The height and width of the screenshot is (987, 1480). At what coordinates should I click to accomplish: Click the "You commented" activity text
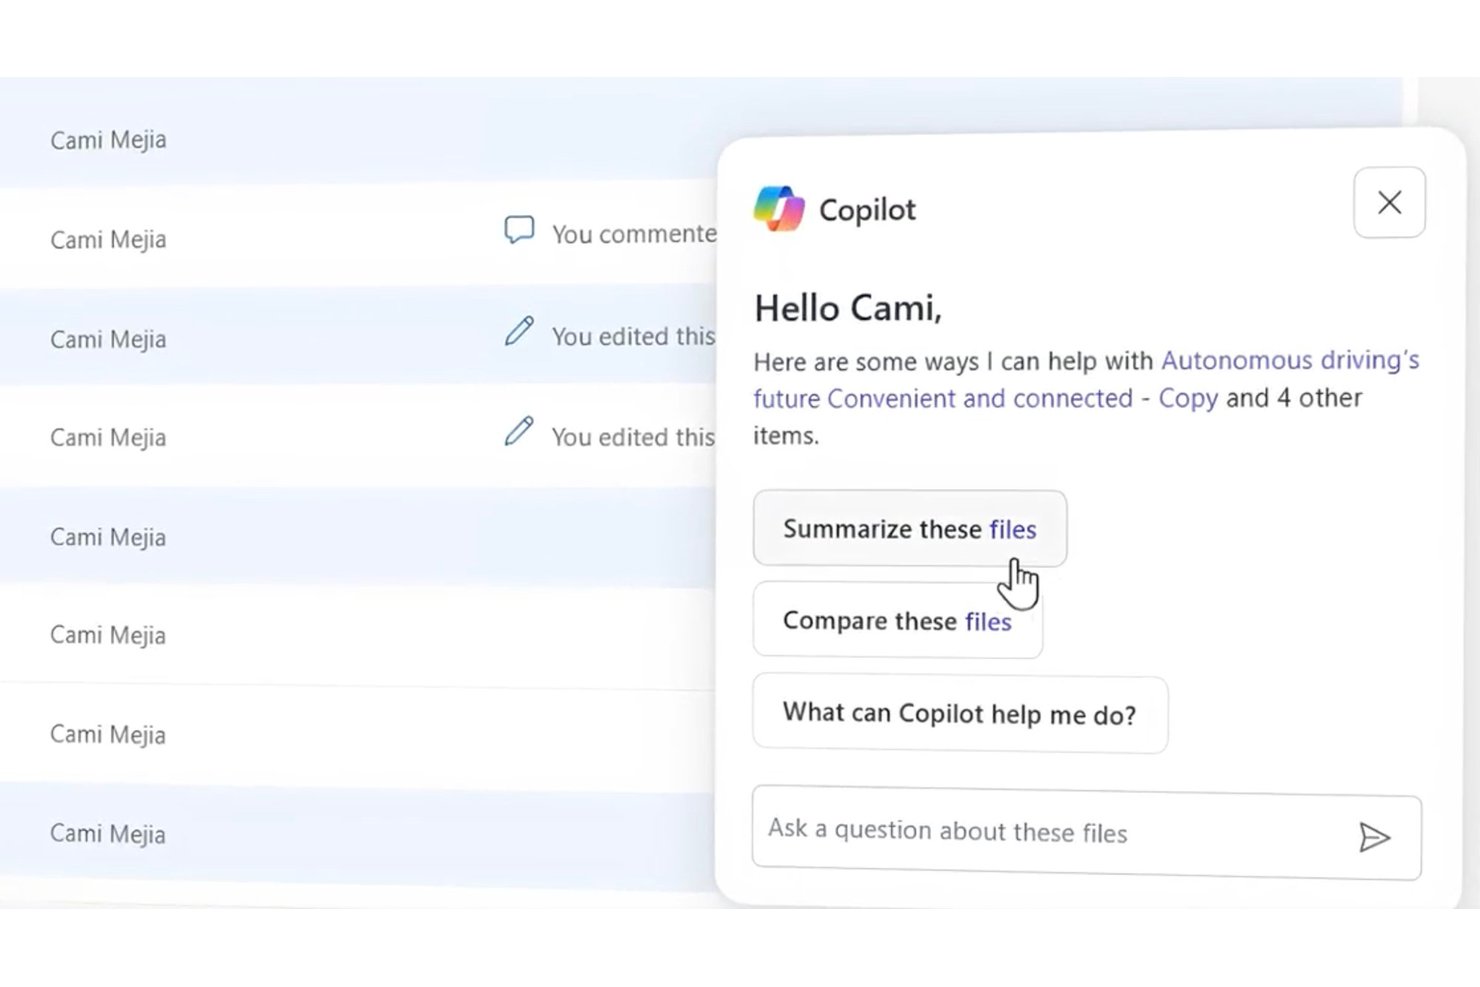[634, 234]
